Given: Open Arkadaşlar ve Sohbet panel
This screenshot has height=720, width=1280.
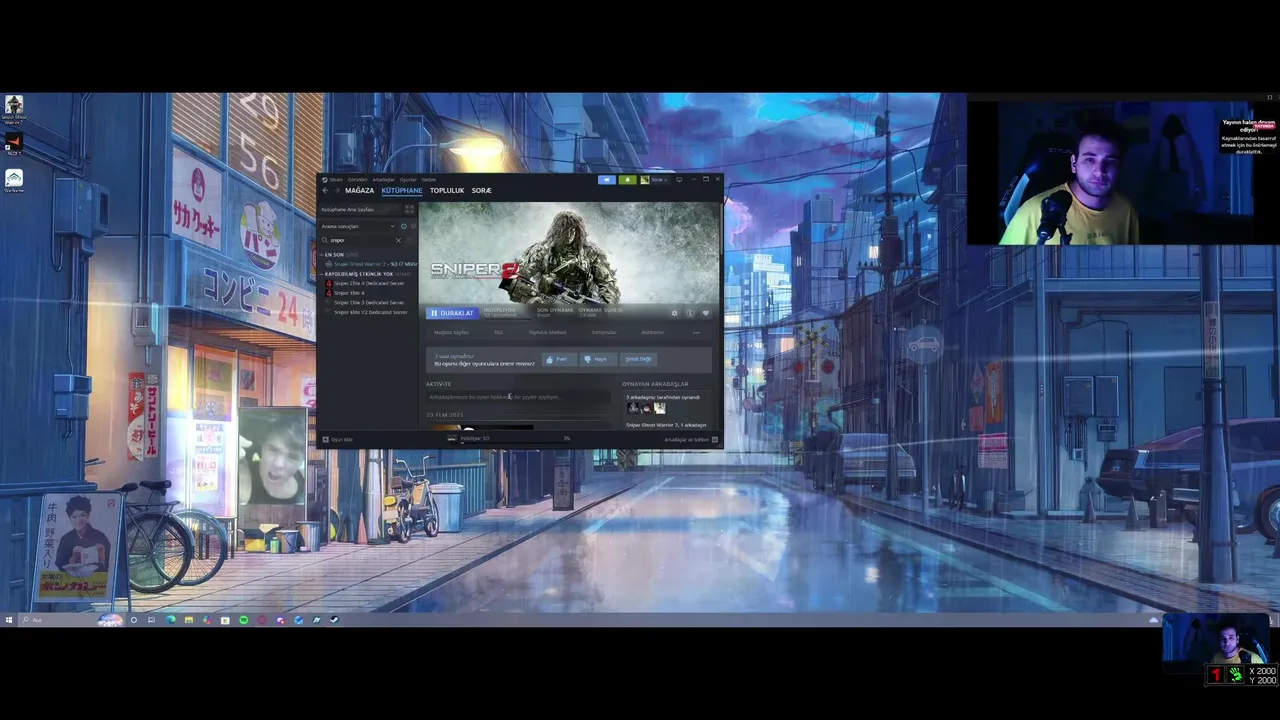Looking at the screenshot, I should pos(692,439).
